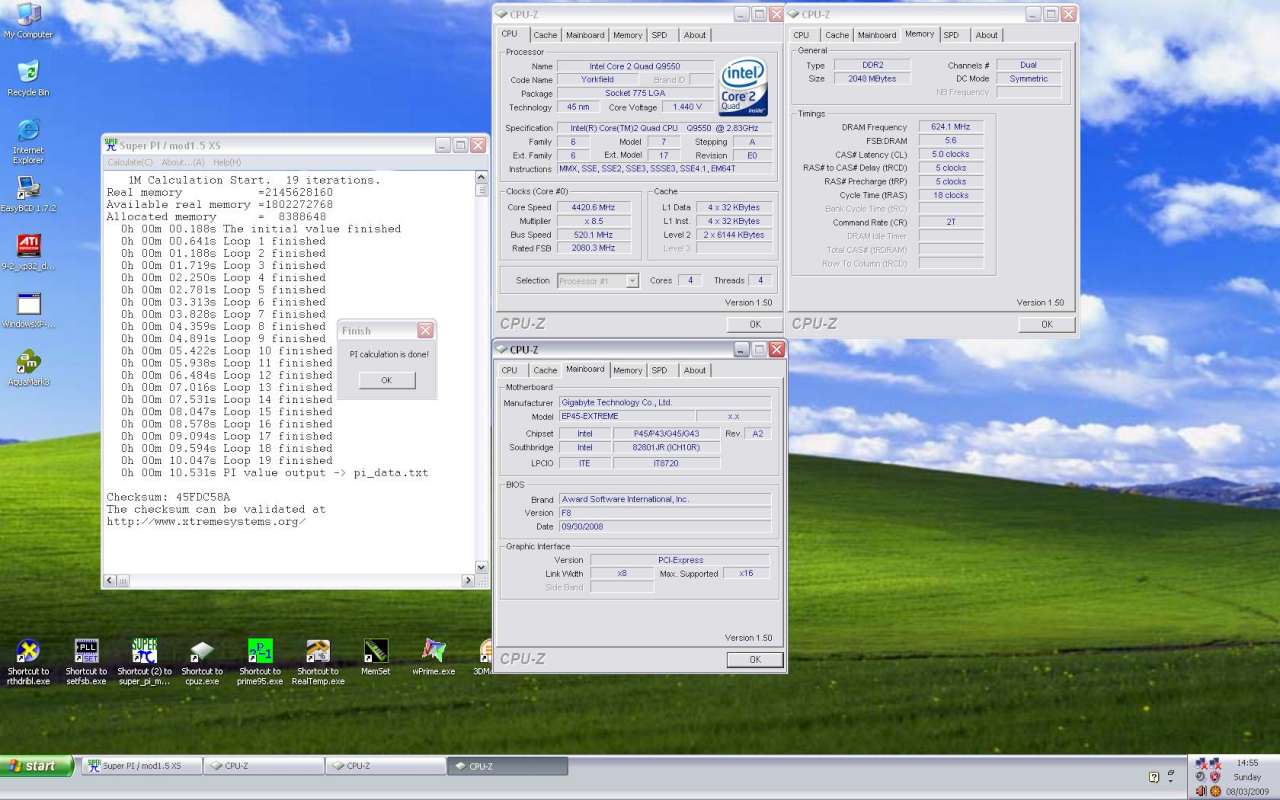The image size is (1280, 800).
Task: Open the Help menu in Super PI
Action: (x=227, y=162)
